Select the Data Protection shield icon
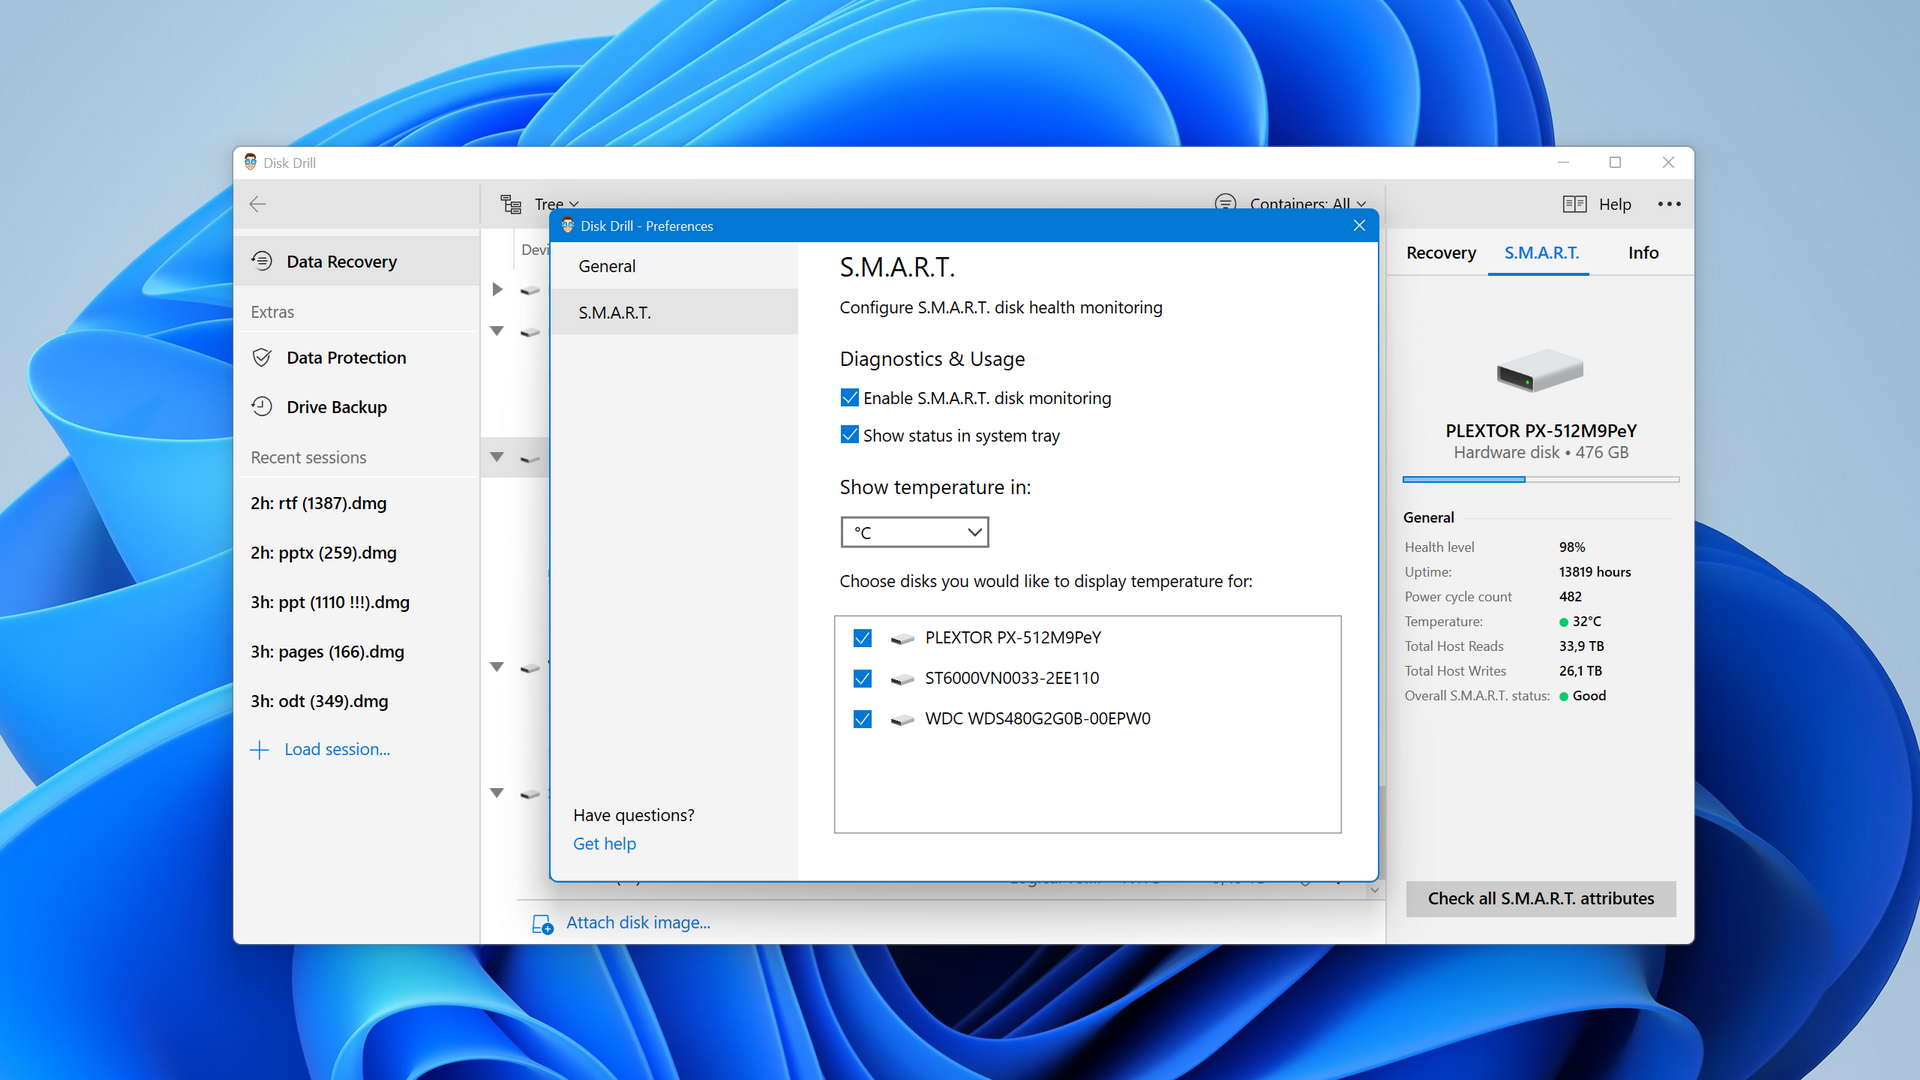 click(x=262, y=357)
